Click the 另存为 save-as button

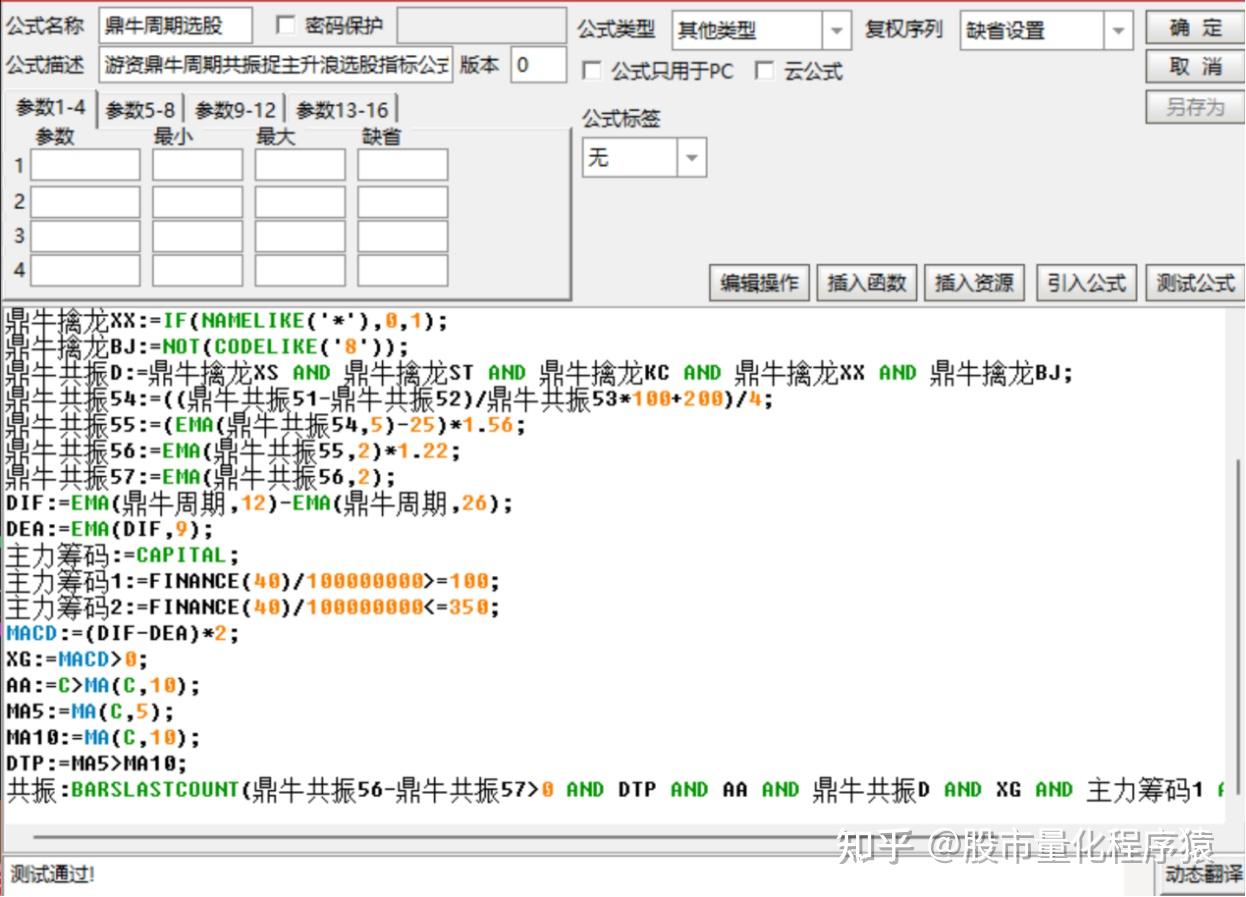[1194, 106]
